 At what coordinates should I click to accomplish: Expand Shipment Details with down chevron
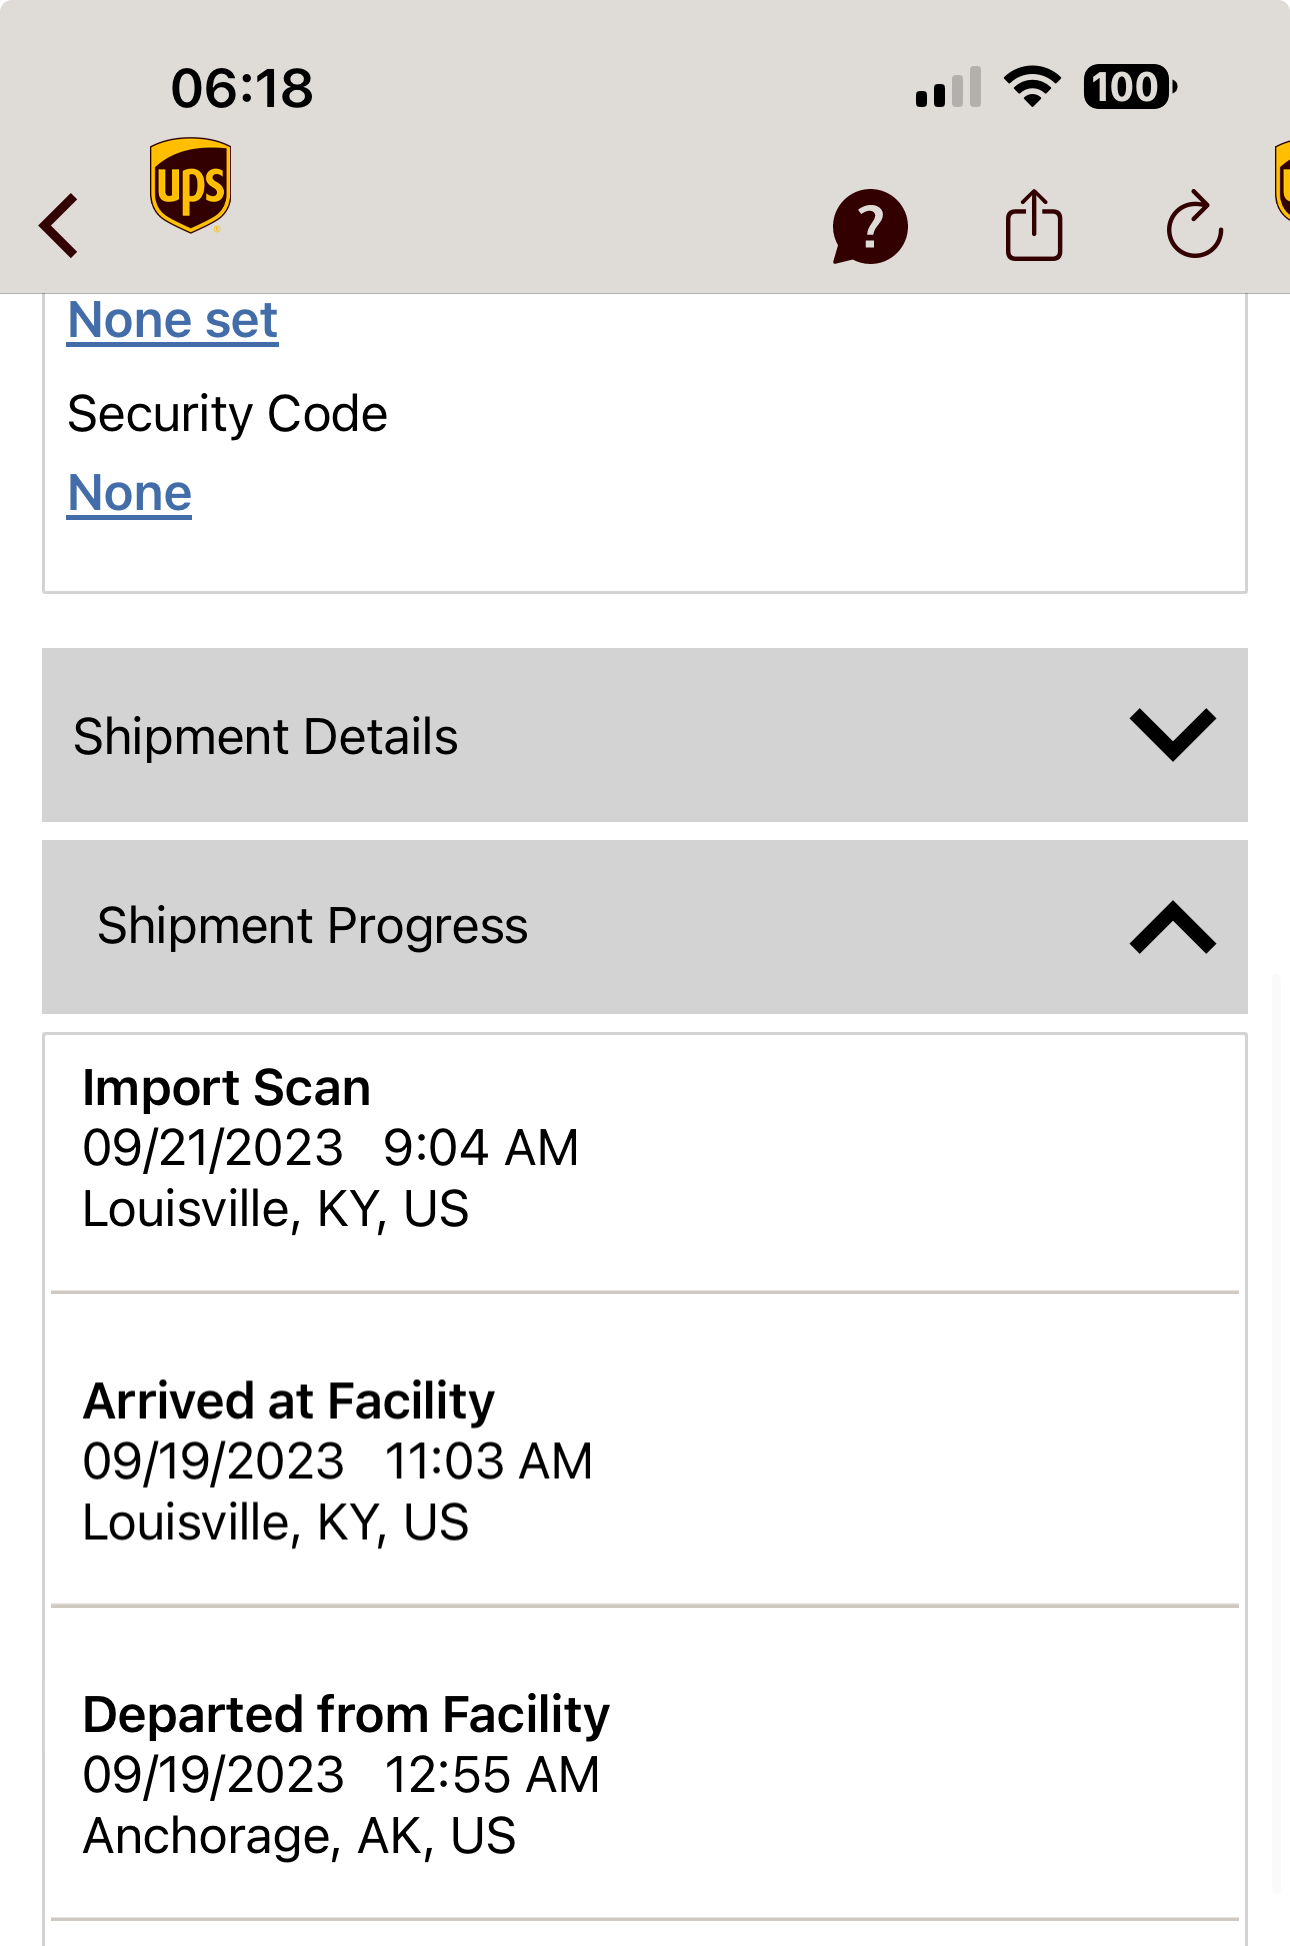coord(1172,735)
